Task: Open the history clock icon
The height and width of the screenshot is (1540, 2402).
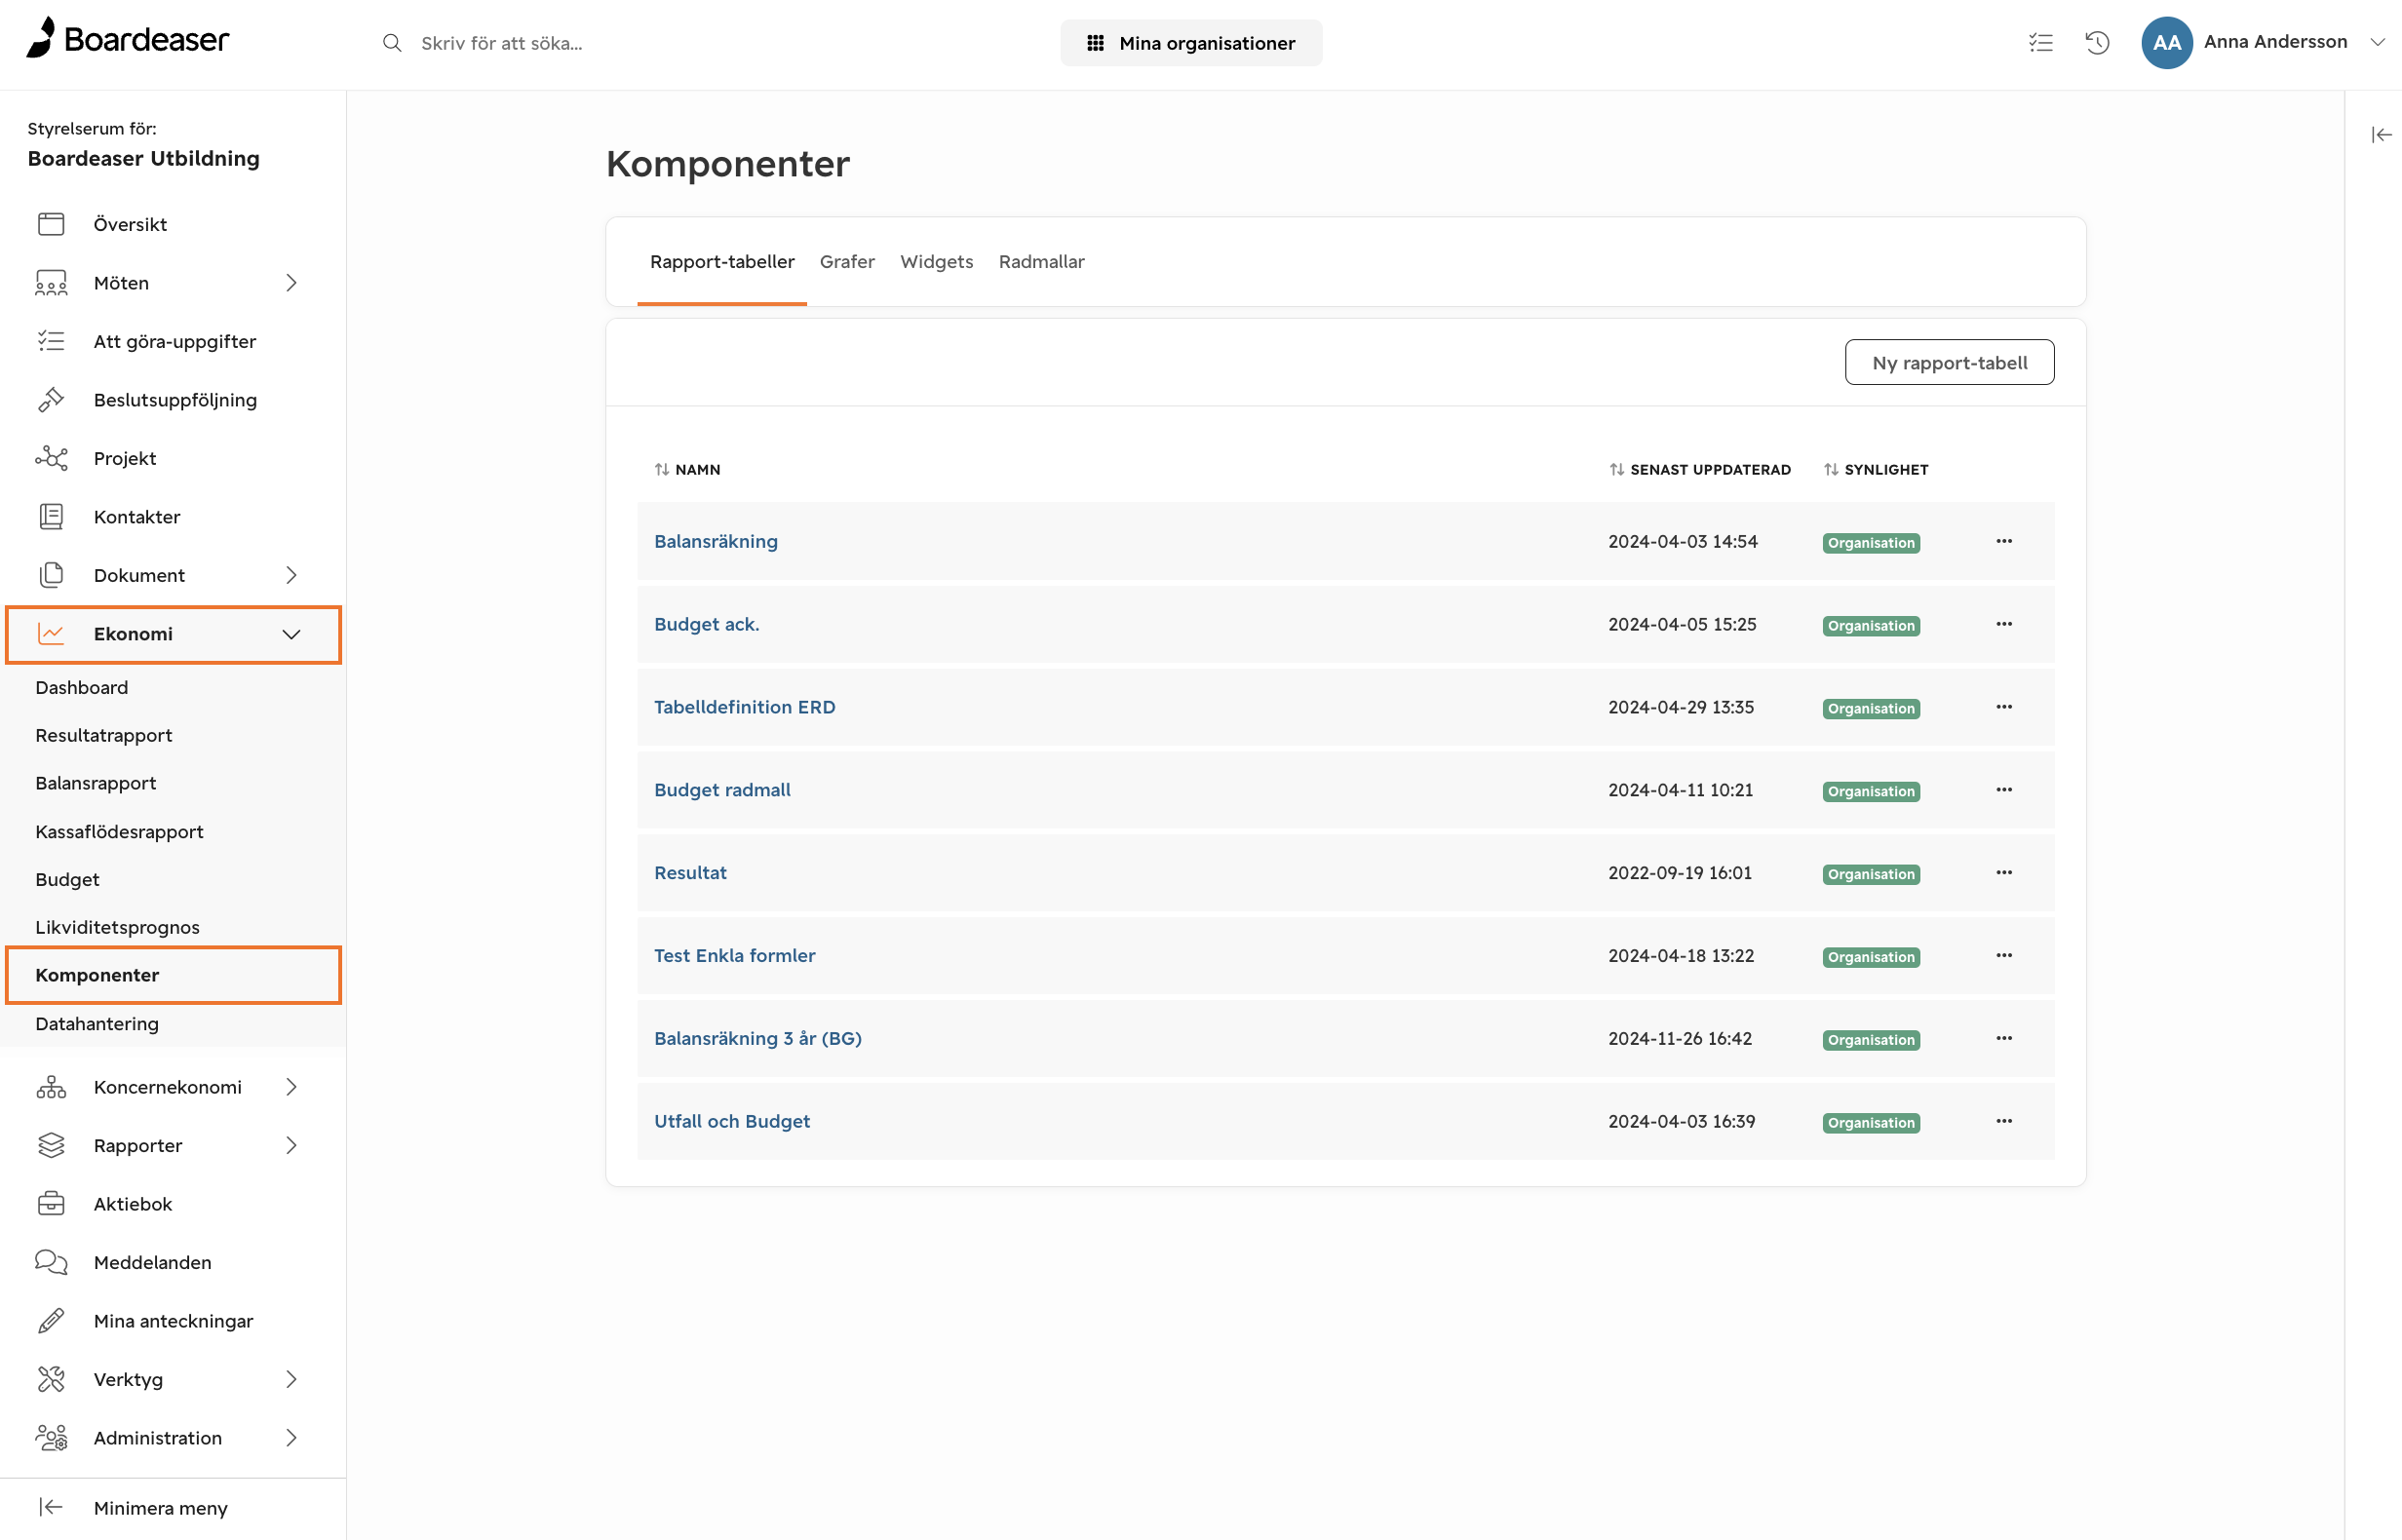Action: 2097,43
